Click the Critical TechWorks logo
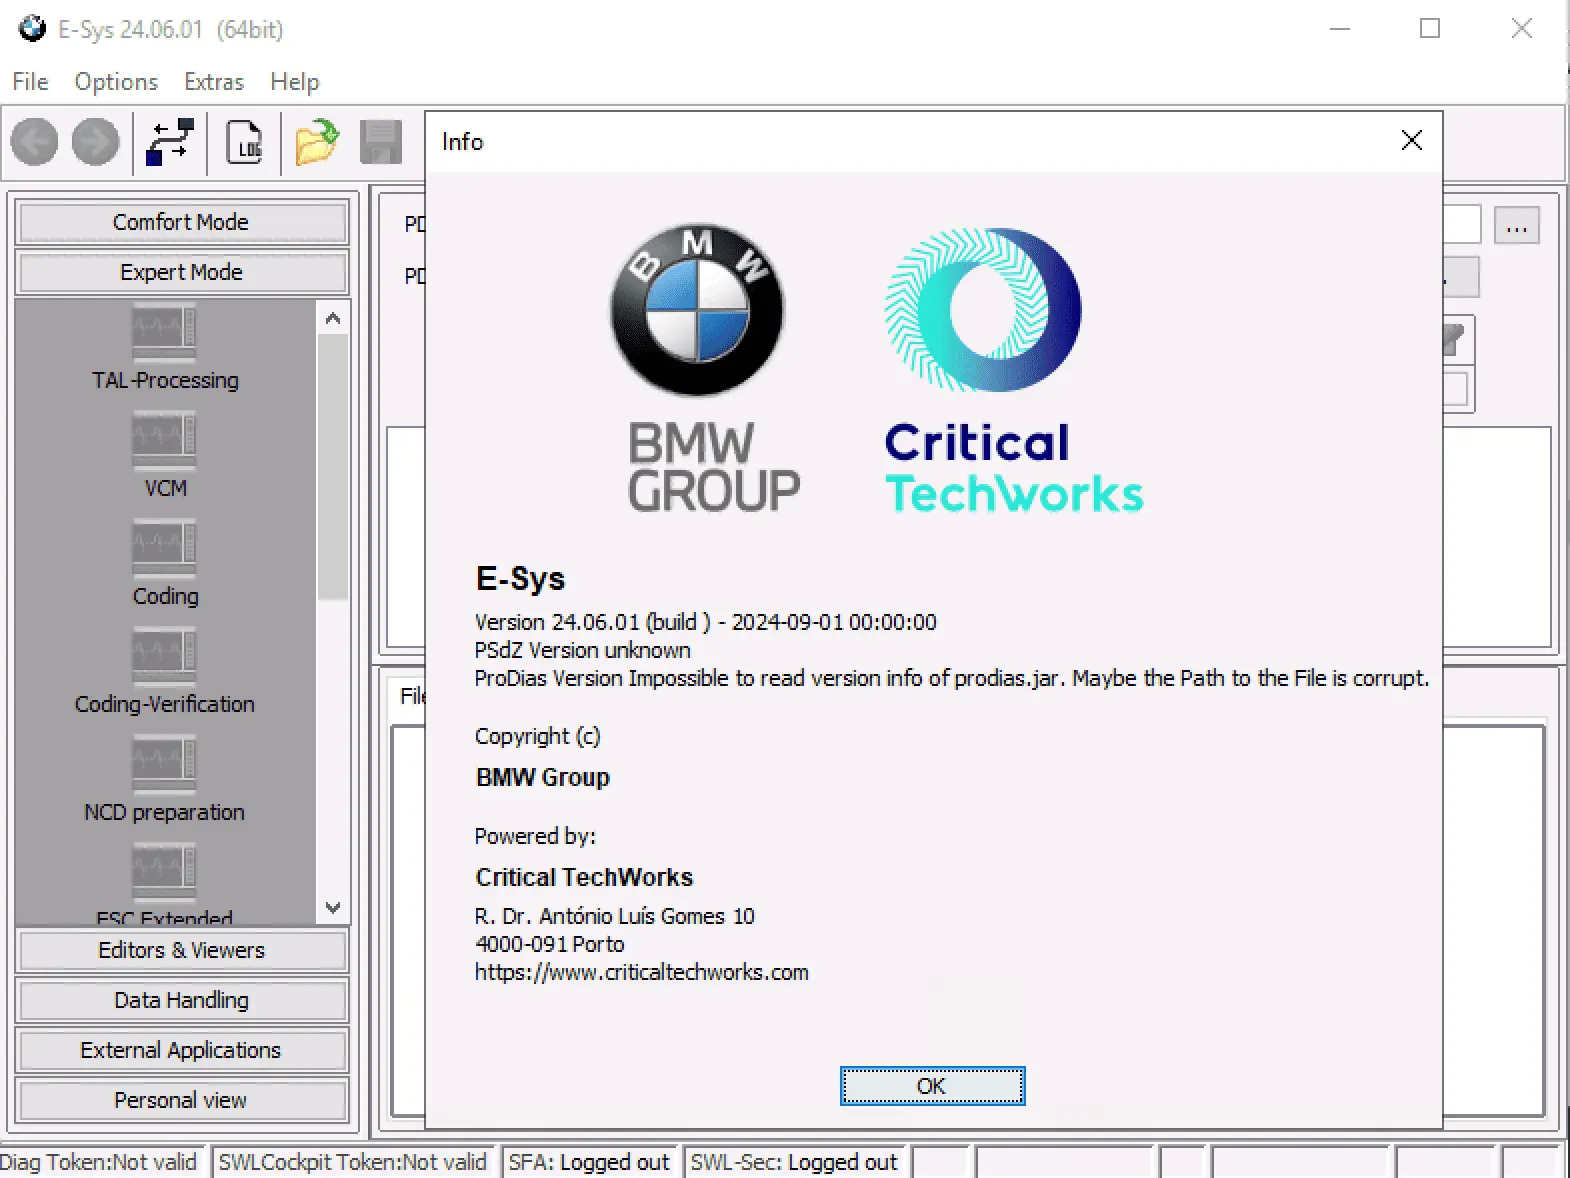 1013,371
